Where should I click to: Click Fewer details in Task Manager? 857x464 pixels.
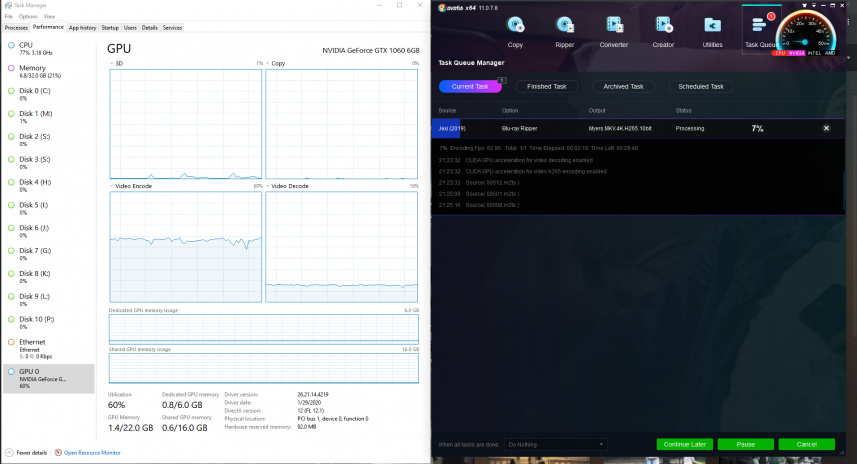click(x=26, y=453)
